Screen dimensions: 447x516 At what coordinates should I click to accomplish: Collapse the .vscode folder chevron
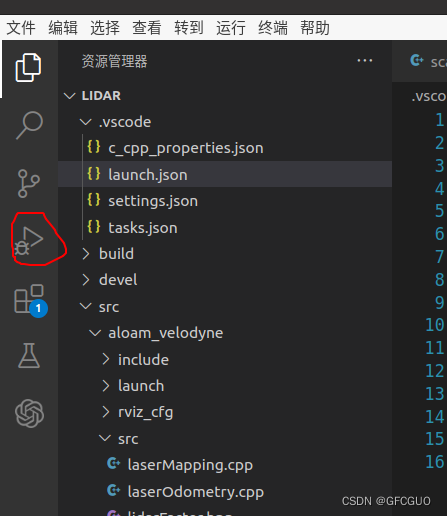coord(86,122)
